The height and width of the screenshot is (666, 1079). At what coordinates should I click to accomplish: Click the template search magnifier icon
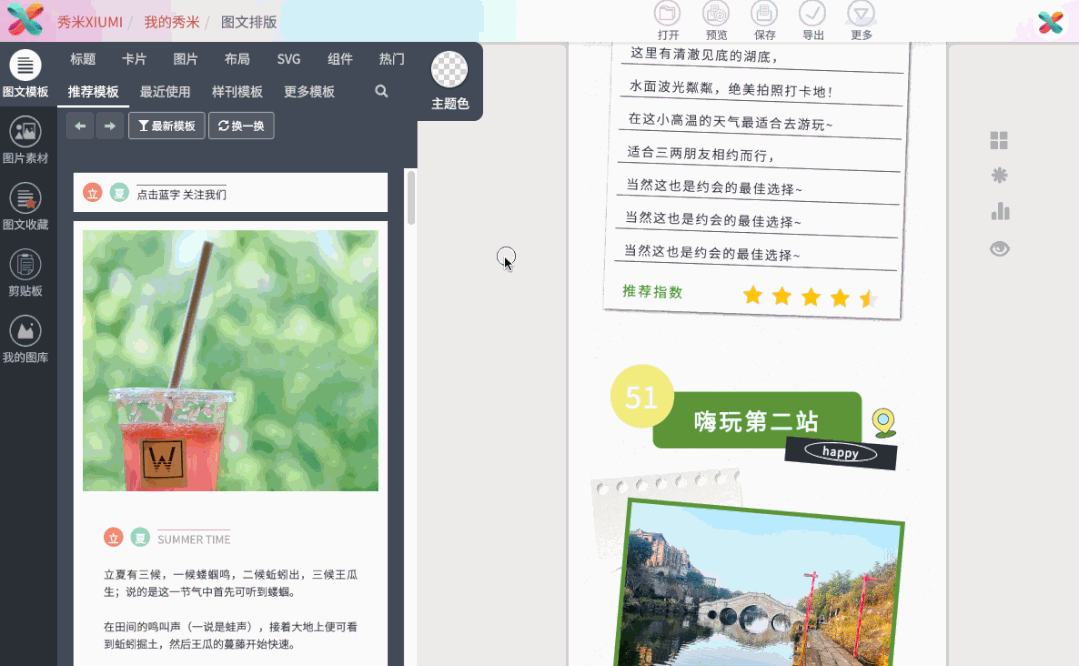[381, 91]
